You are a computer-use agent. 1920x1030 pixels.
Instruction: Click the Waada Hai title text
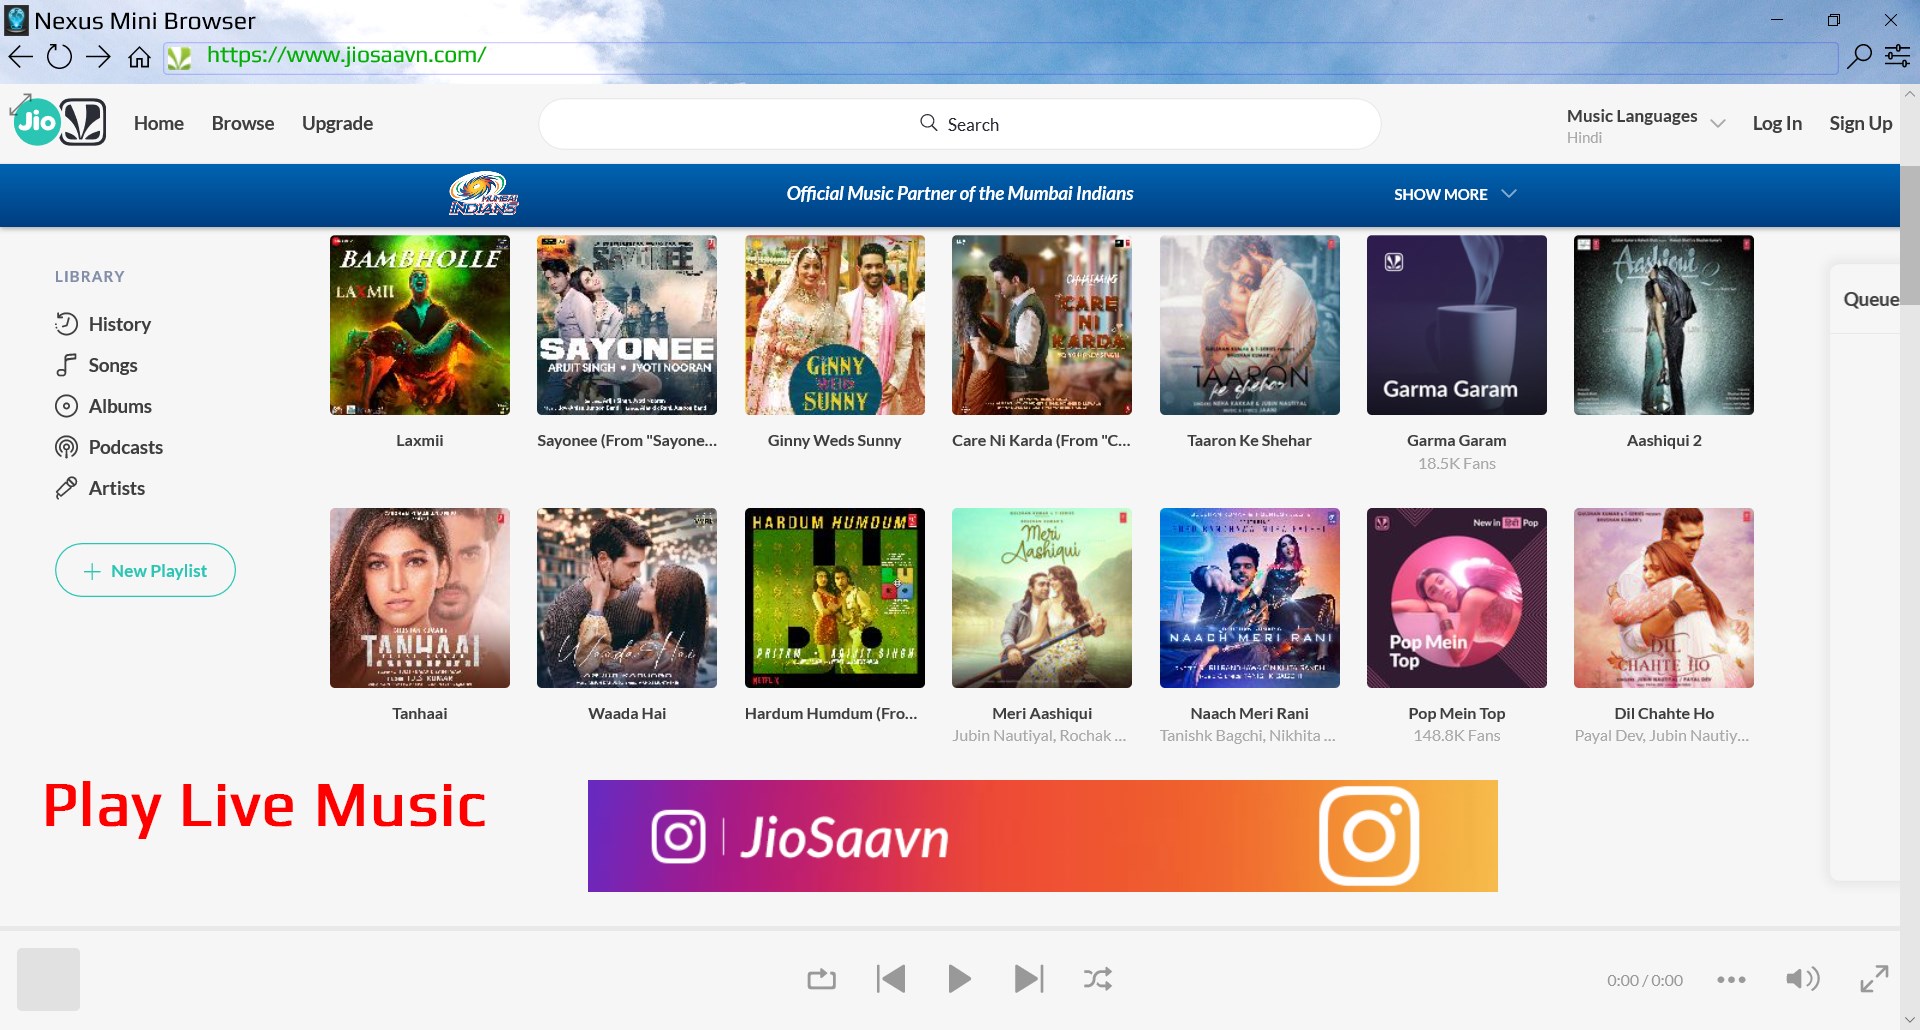pyautogui.click(x=627, y=713)
